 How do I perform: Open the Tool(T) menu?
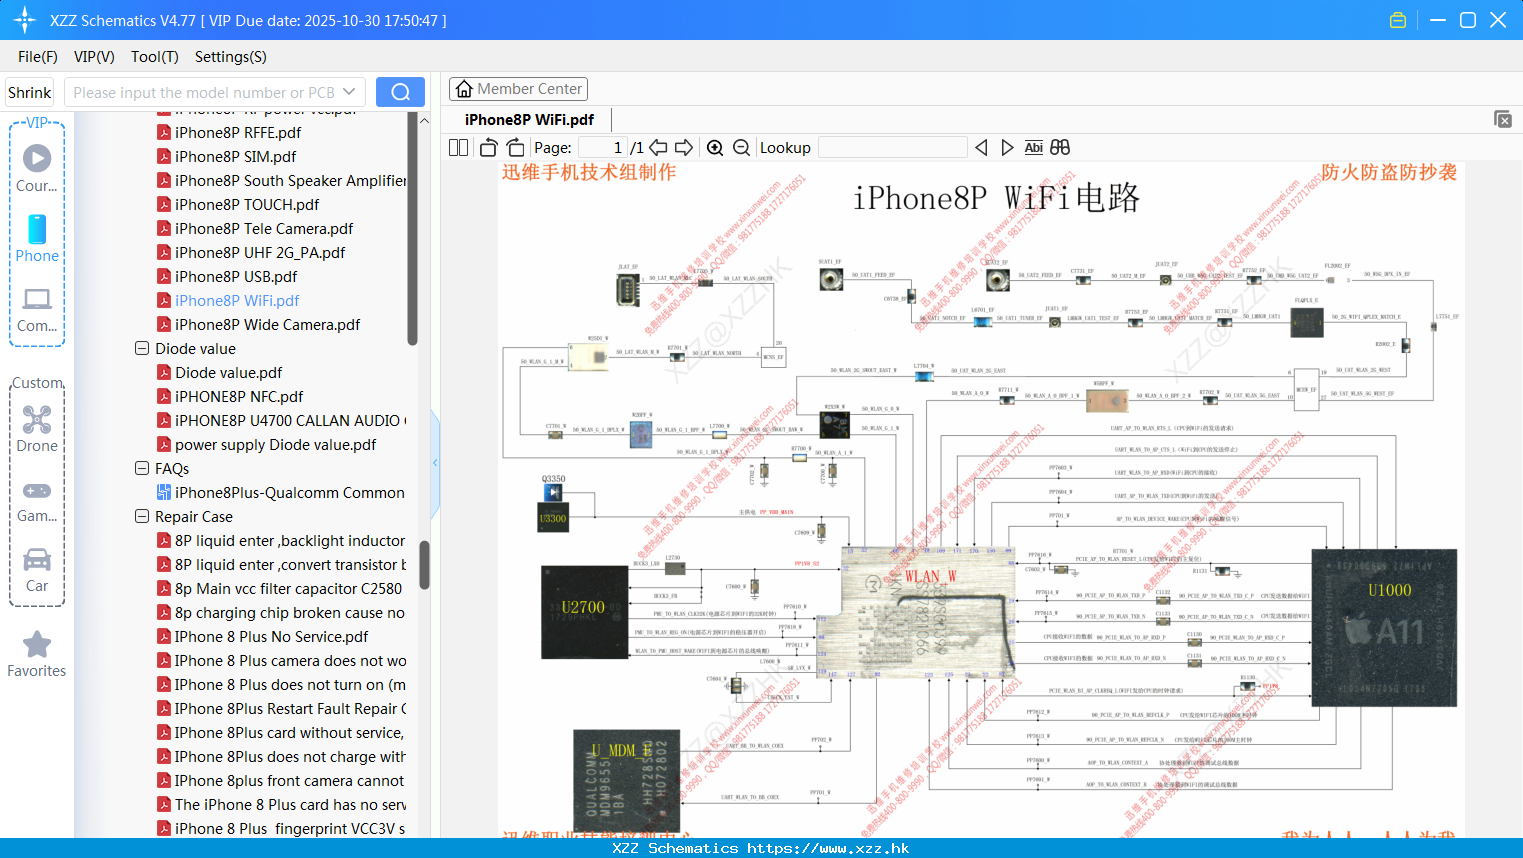[155, 57]
